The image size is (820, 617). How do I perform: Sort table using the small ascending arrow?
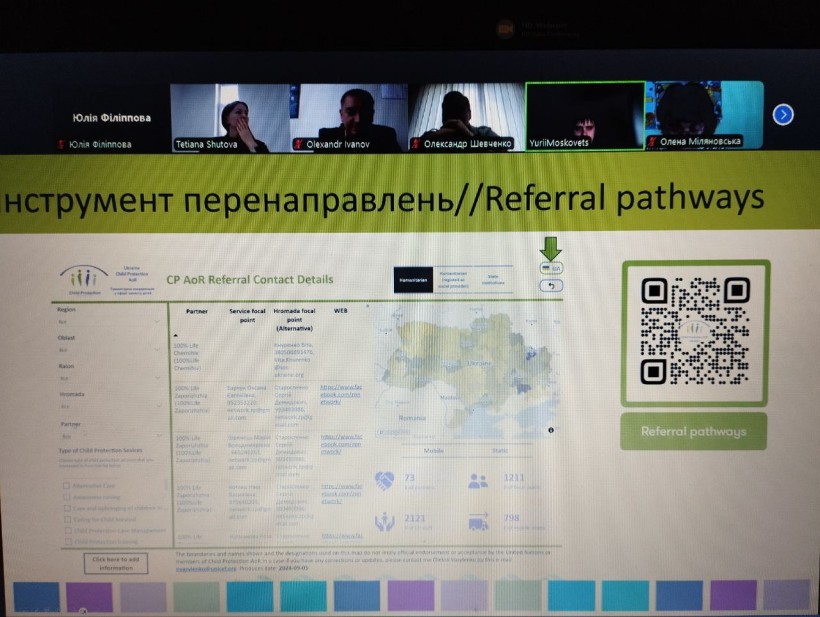coord(176,335)
